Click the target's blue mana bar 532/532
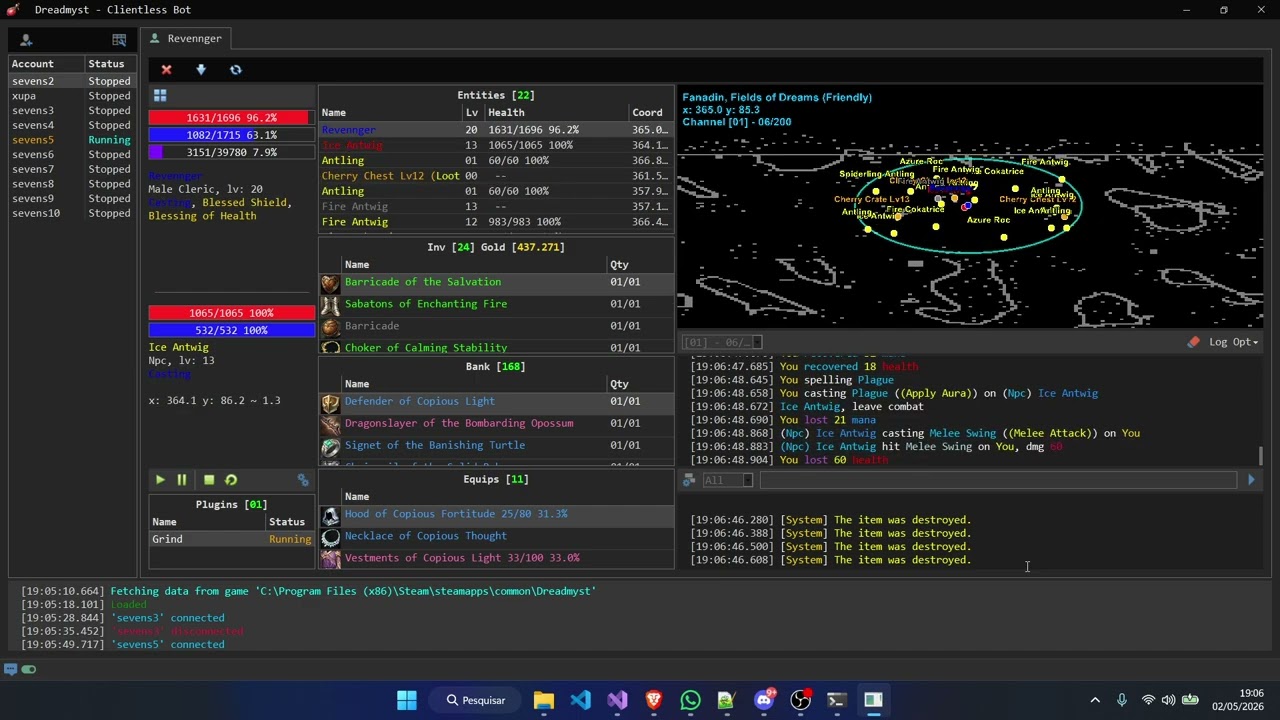 point(231,330)
